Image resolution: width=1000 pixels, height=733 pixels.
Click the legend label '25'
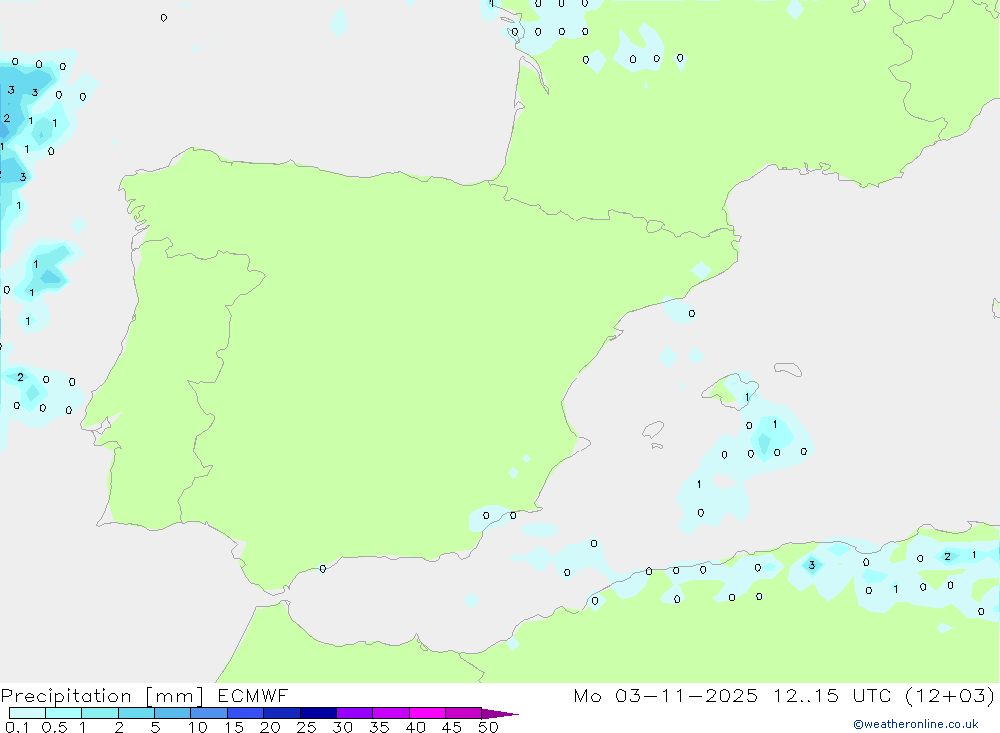tap(306, 727)
